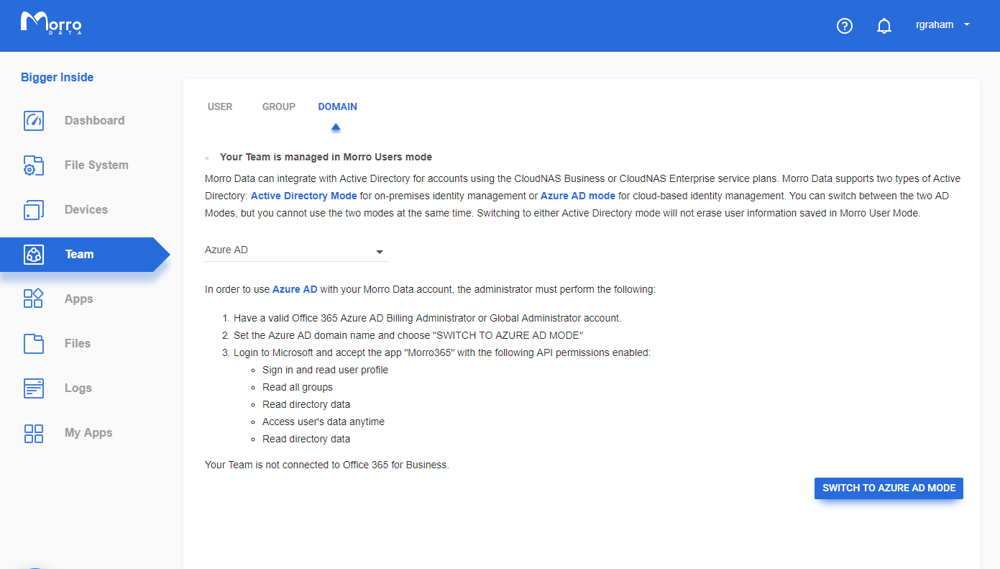Click SWITCH TO AZURE AD MODE button
This screenshot has height=569, width=1000.
pos(888,488)
